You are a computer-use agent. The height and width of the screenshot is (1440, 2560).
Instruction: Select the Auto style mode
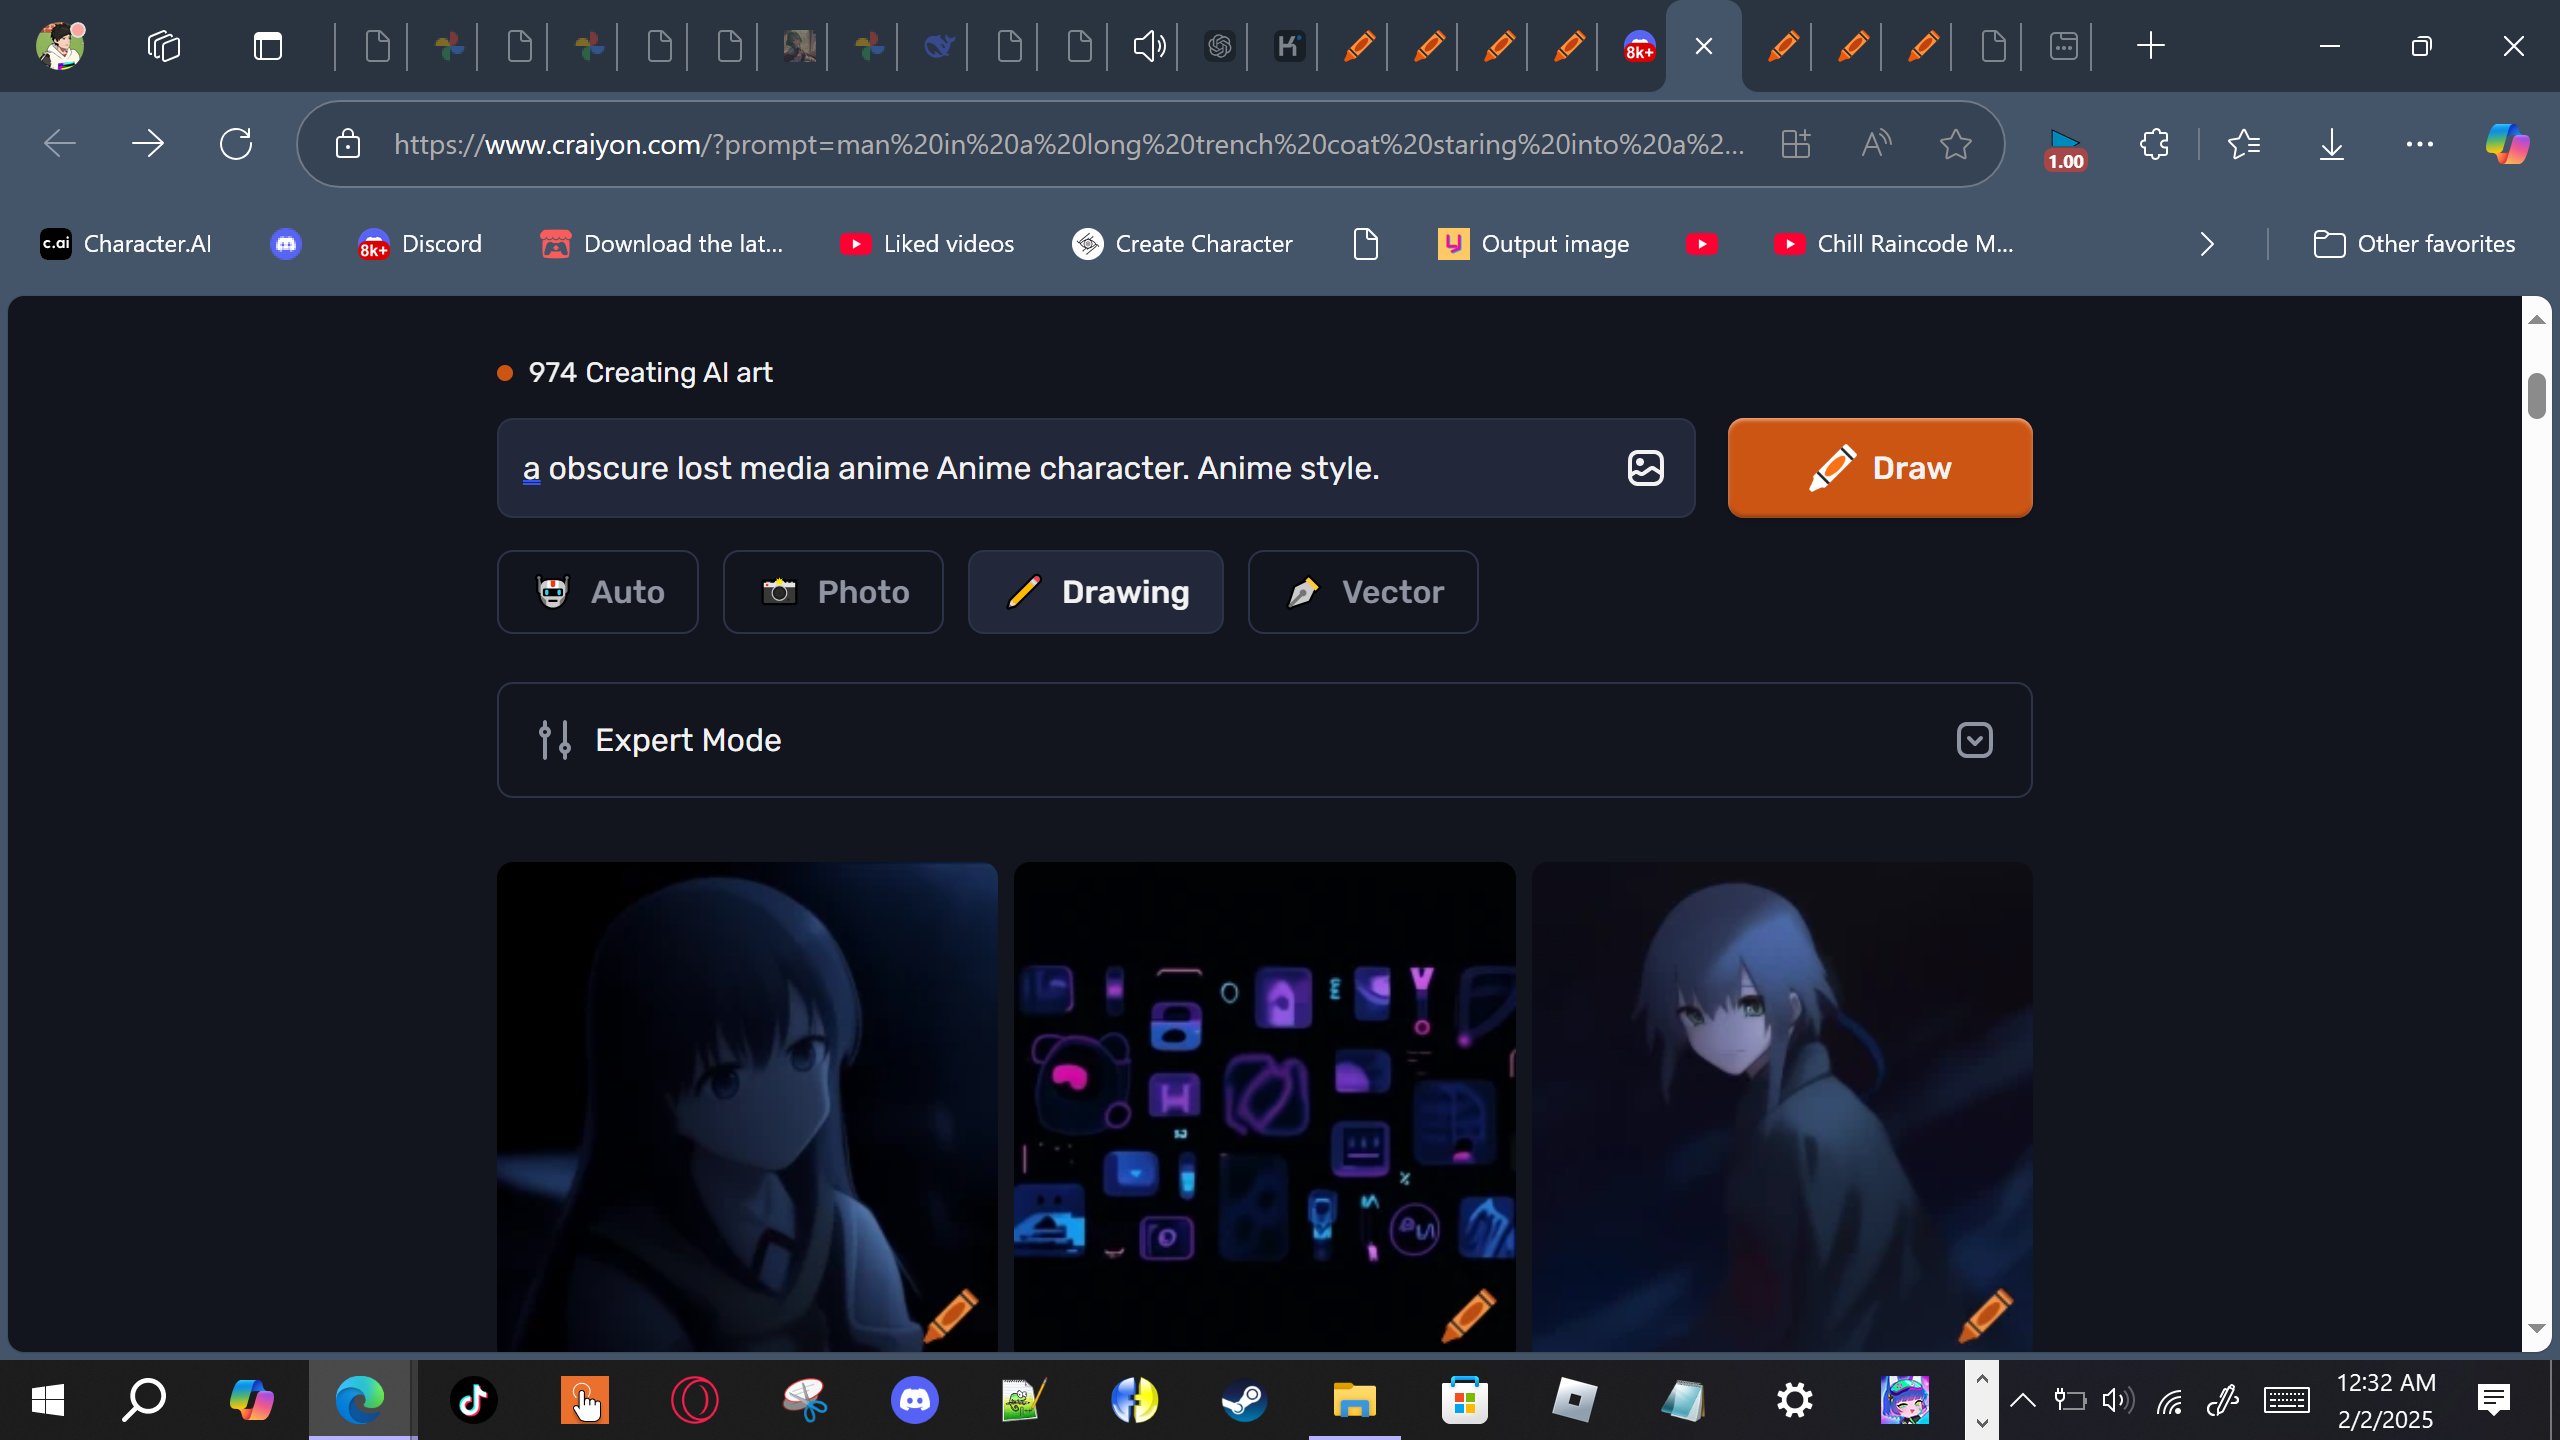click(598, 592)
